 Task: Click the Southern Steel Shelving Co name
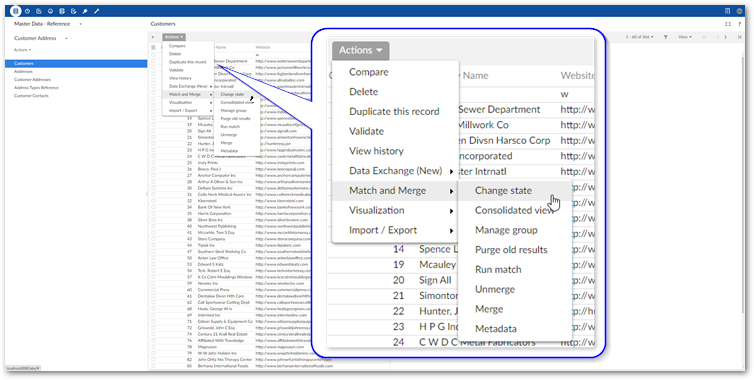click(222, 252)
